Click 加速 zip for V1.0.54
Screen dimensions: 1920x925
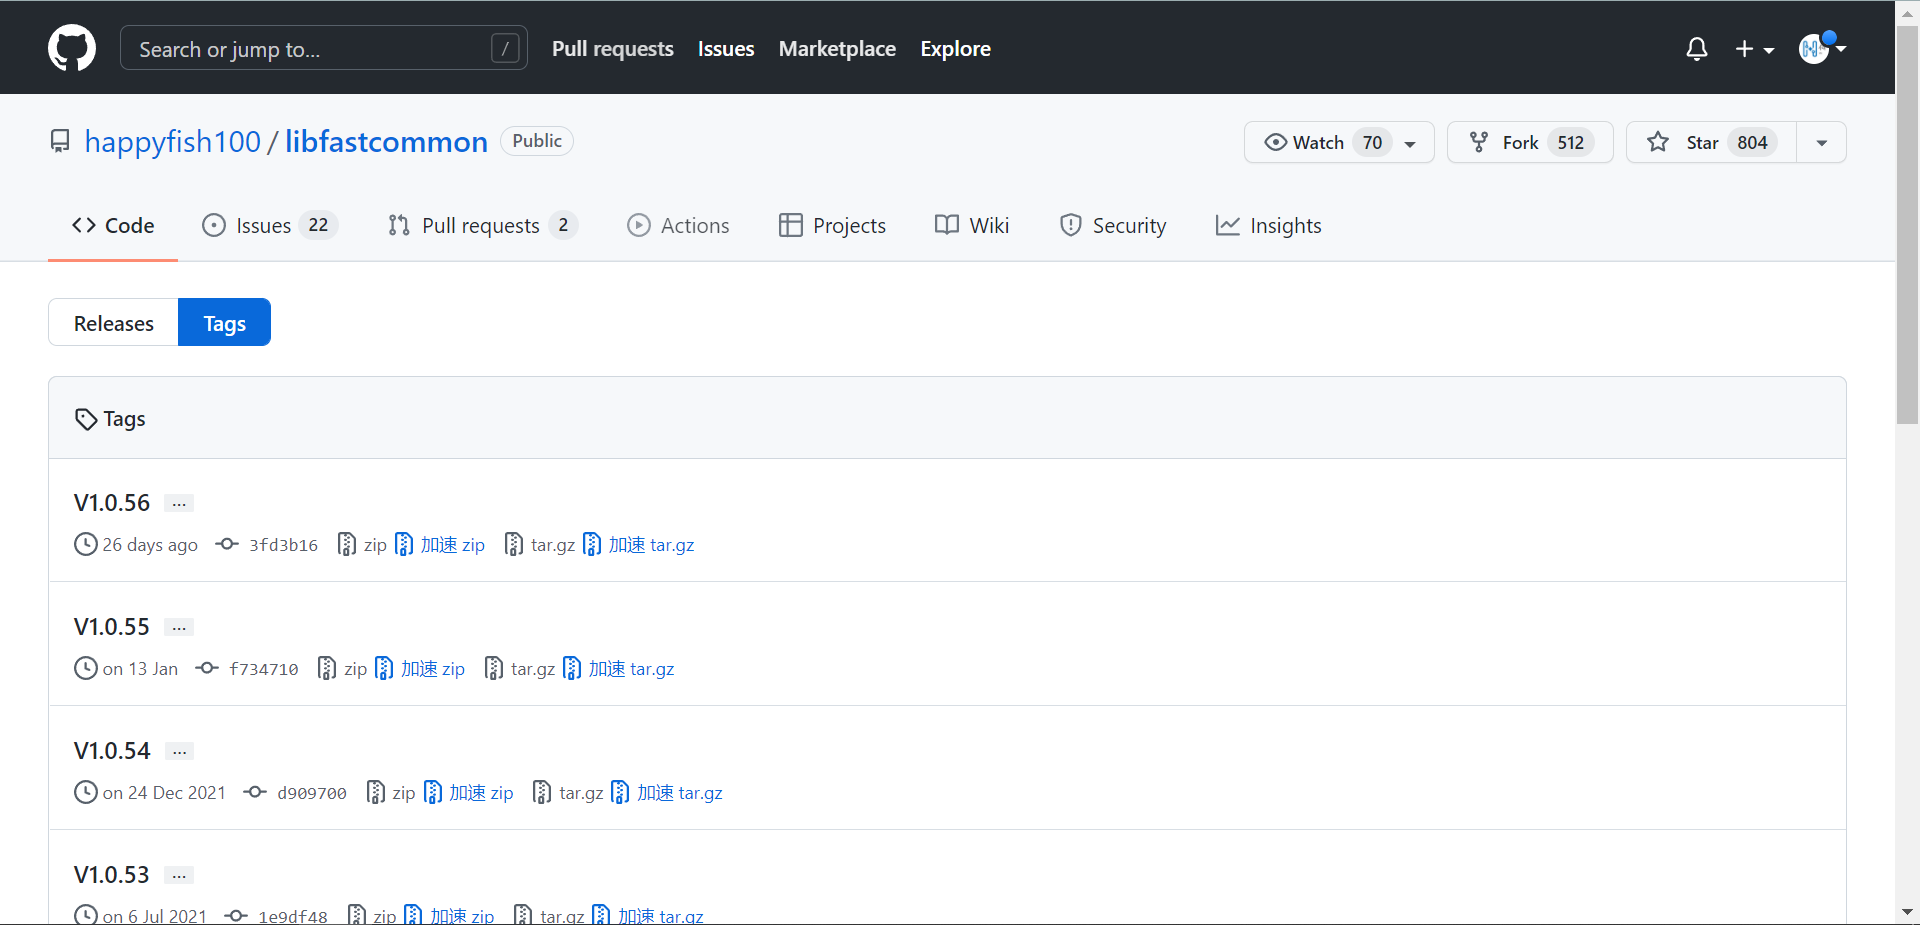point(469,792)
